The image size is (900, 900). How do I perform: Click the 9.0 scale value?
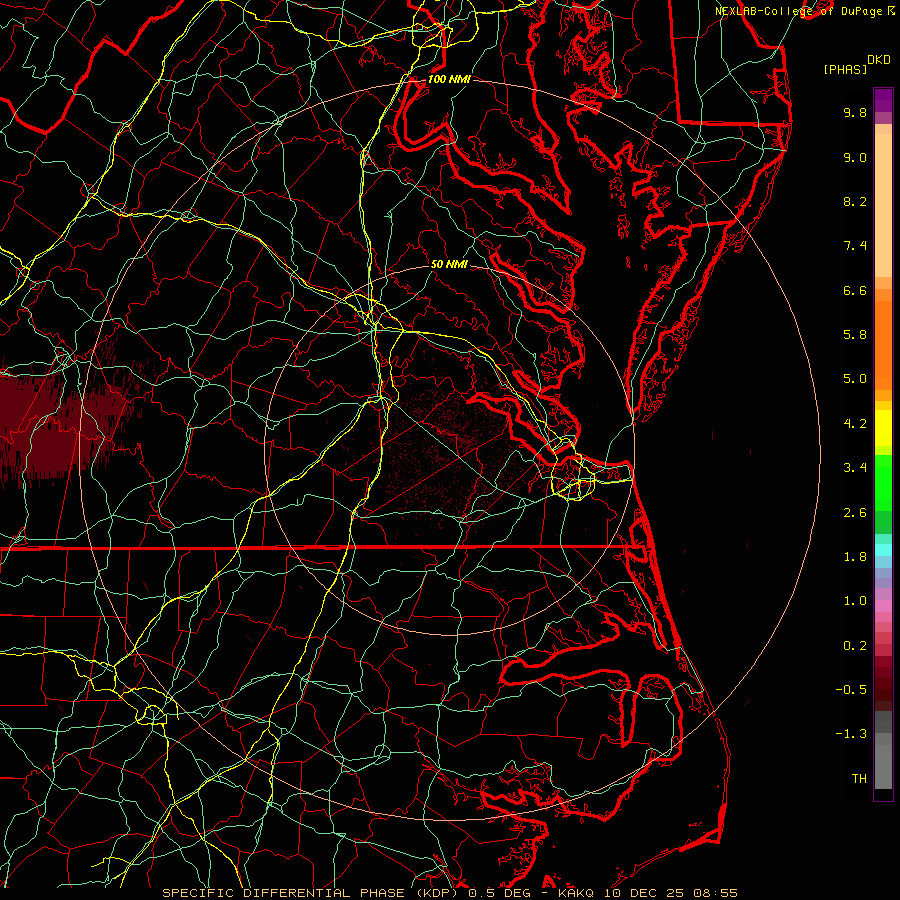[855, 157]
